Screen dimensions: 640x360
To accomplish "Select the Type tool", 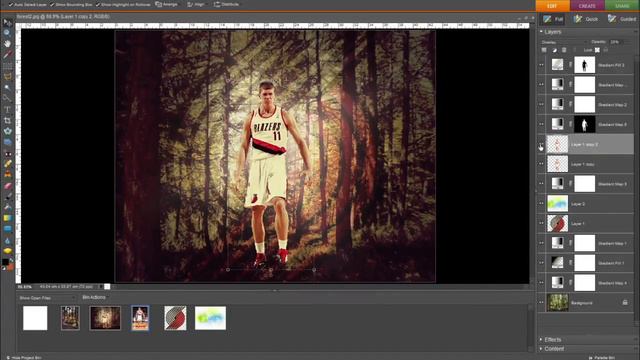I will tap(7, 109).
